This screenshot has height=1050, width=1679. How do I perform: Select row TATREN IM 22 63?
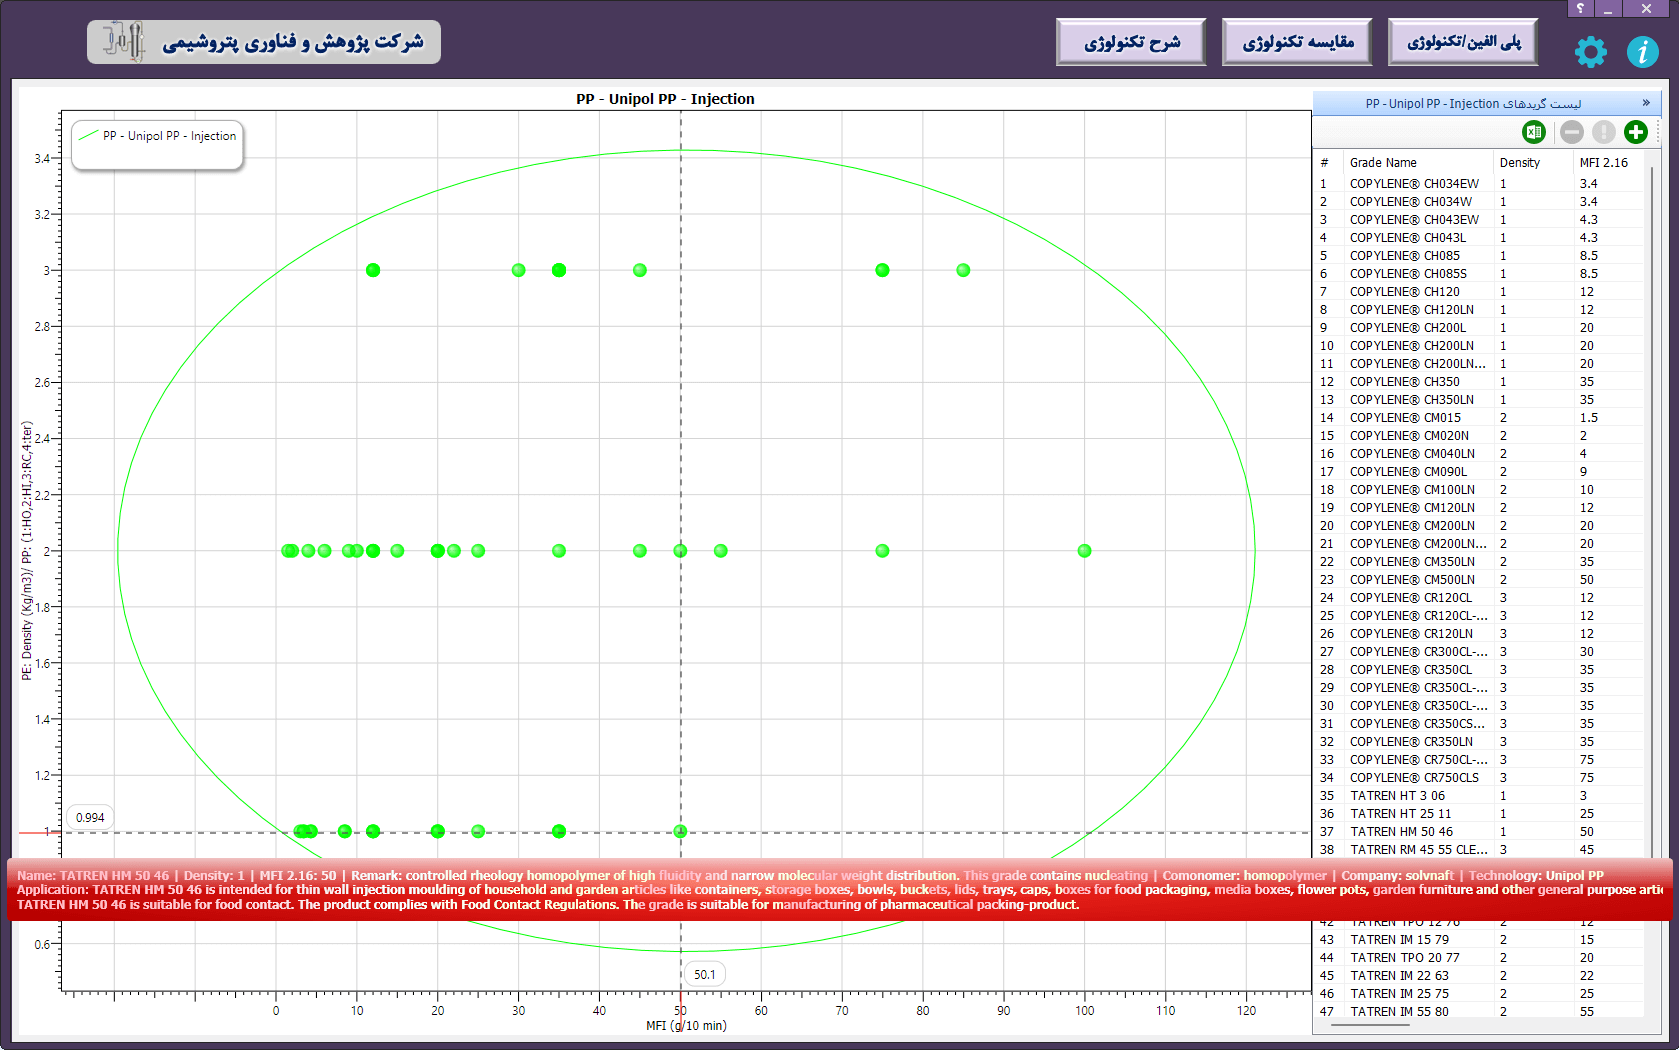[x=1478, y=976]
